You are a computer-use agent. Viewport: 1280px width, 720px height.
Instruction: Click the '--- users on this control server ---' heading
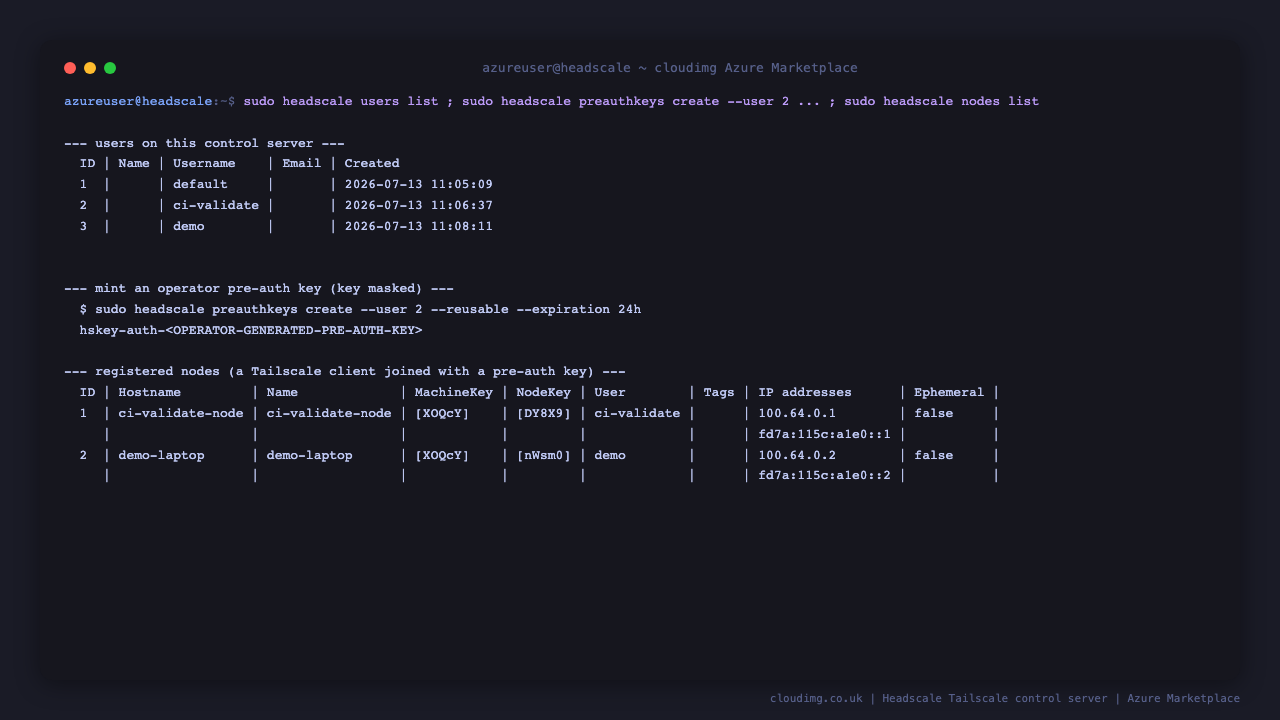click(204, 143)
